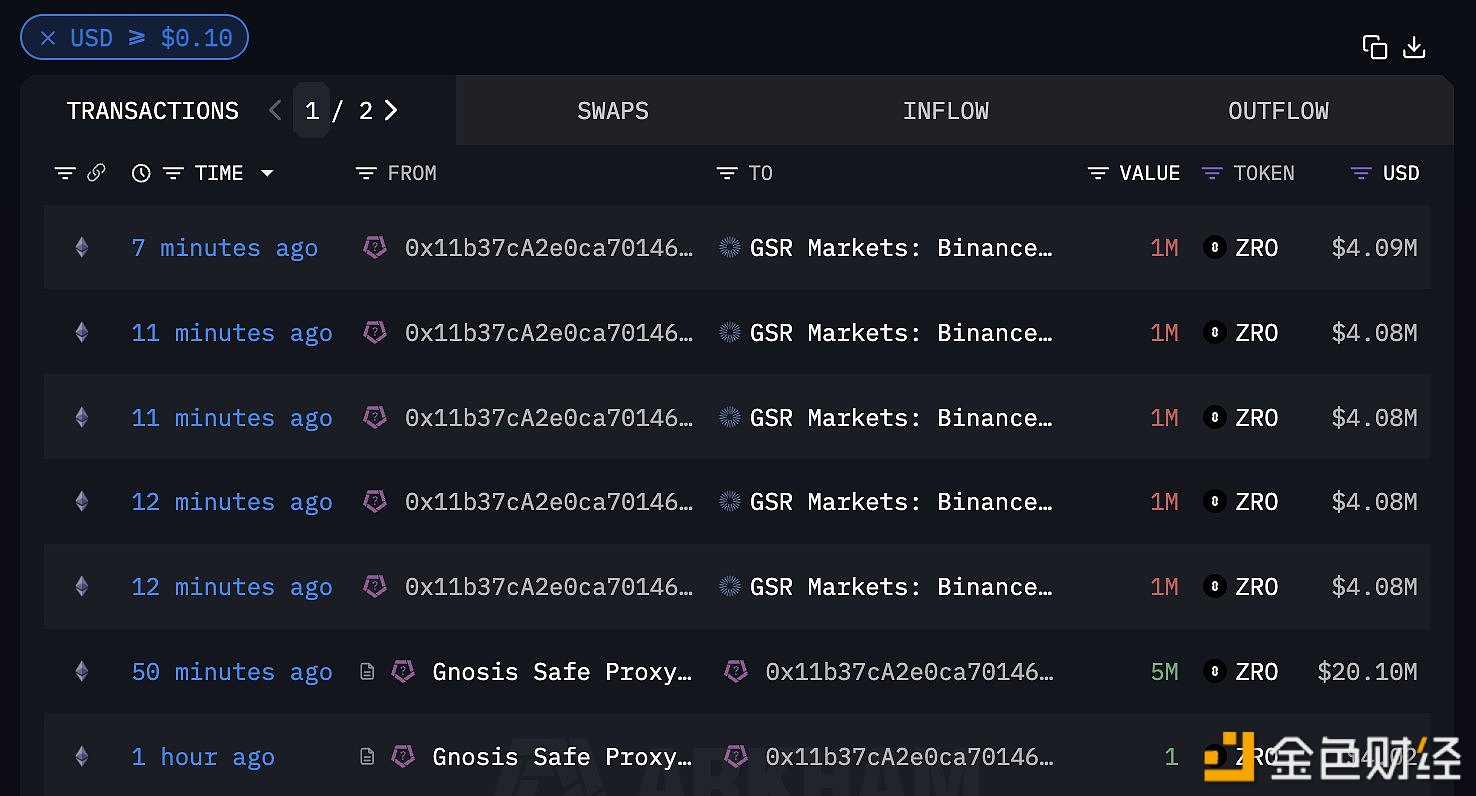
Task: Open the TOKEN column filter
Action: click(x=1212, y=173)
